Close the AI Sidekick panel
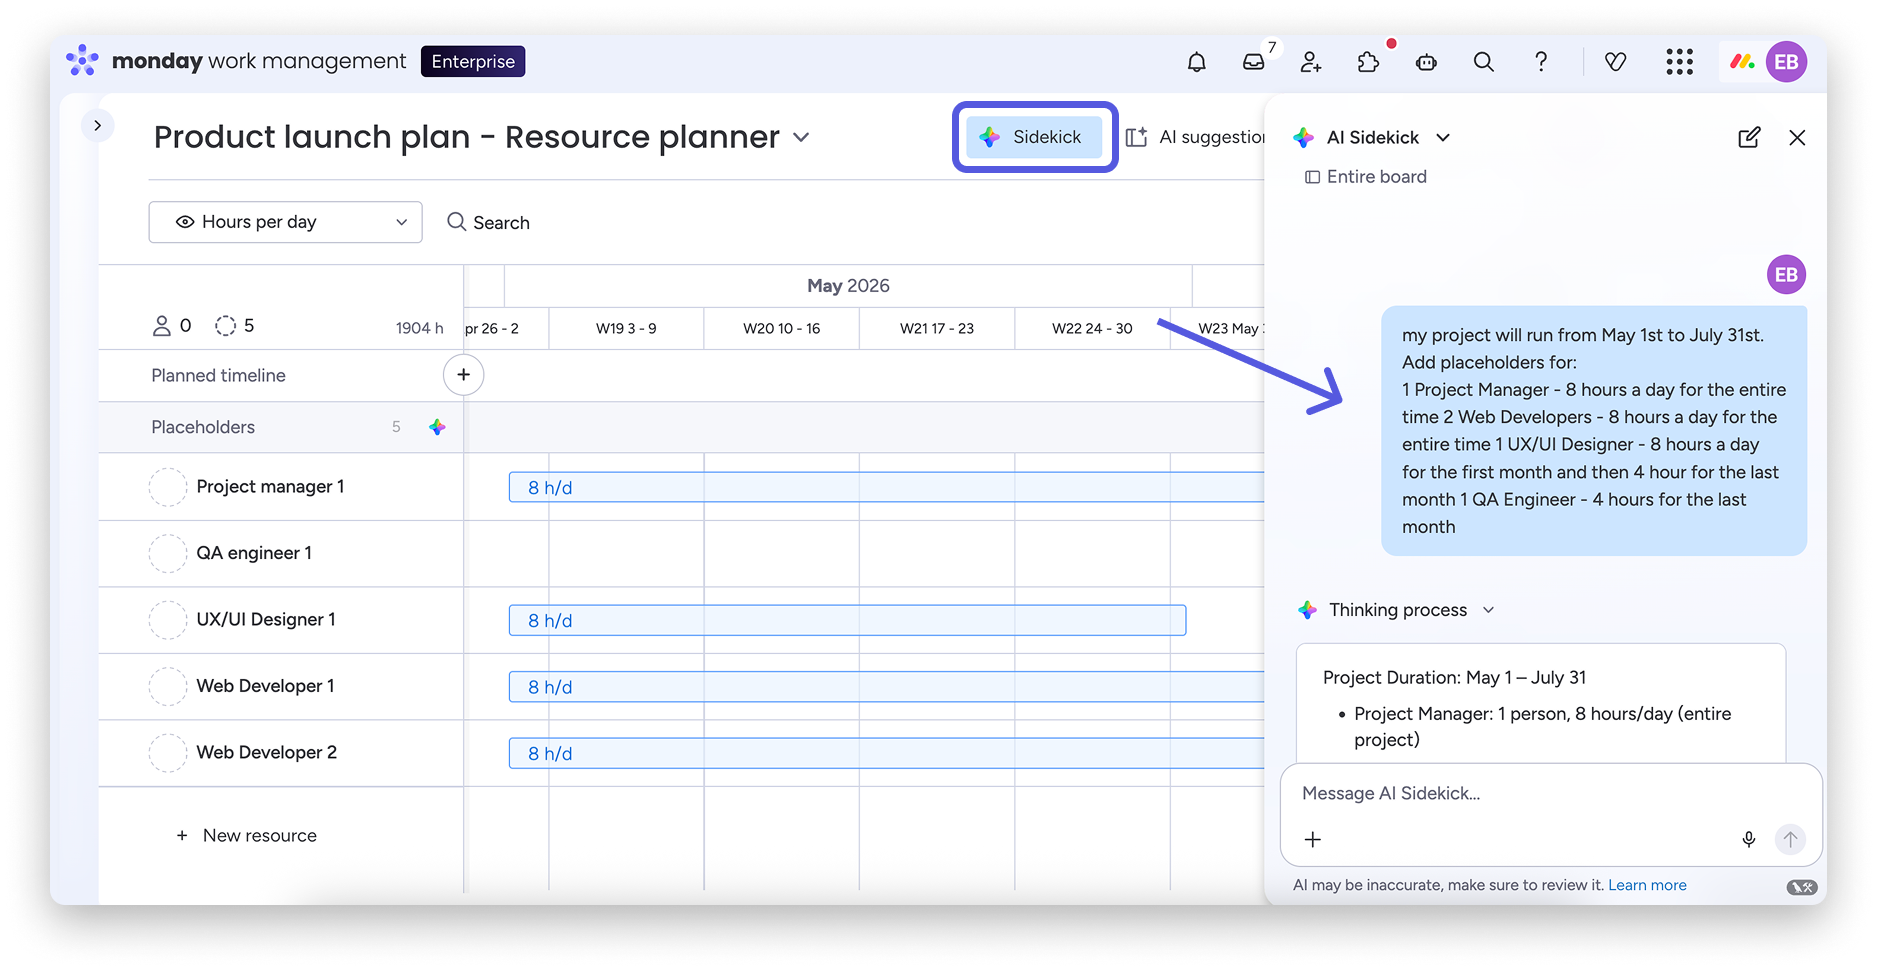The width and height of the screenshot is (1877, 970). coord(1797,138)
